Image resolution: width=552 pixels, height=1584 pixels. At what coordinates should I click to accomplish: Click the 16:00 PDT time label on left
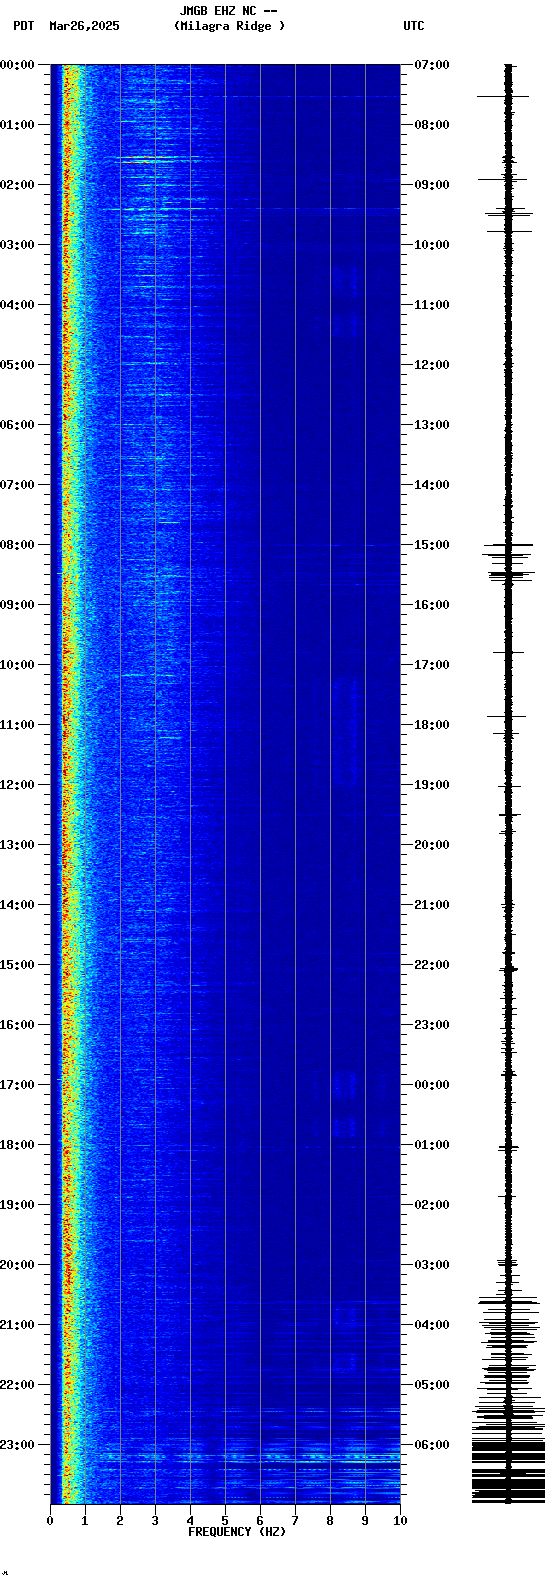pyautogui.click(x=17, y=1025)
